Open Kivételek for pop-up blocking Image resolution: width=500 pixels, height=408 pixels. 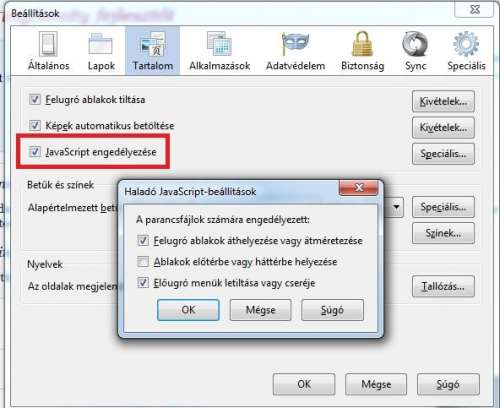pos(443,101)
